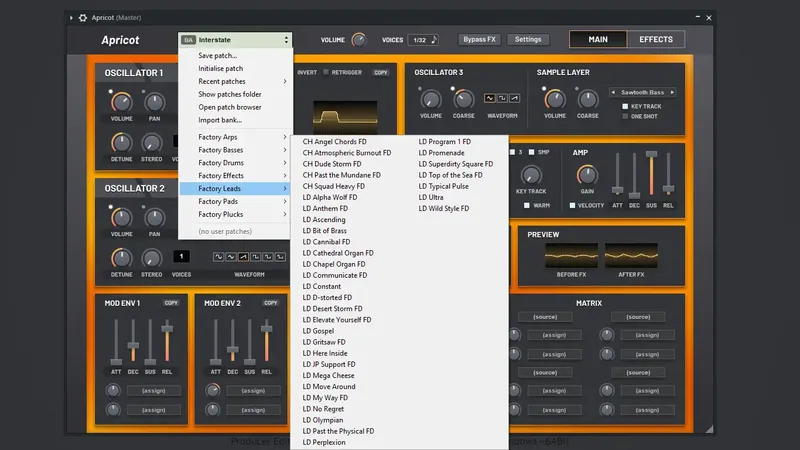Toggle the AMP VELOCITY checkbox
This screenshot has width=800, height=450.
572,205
